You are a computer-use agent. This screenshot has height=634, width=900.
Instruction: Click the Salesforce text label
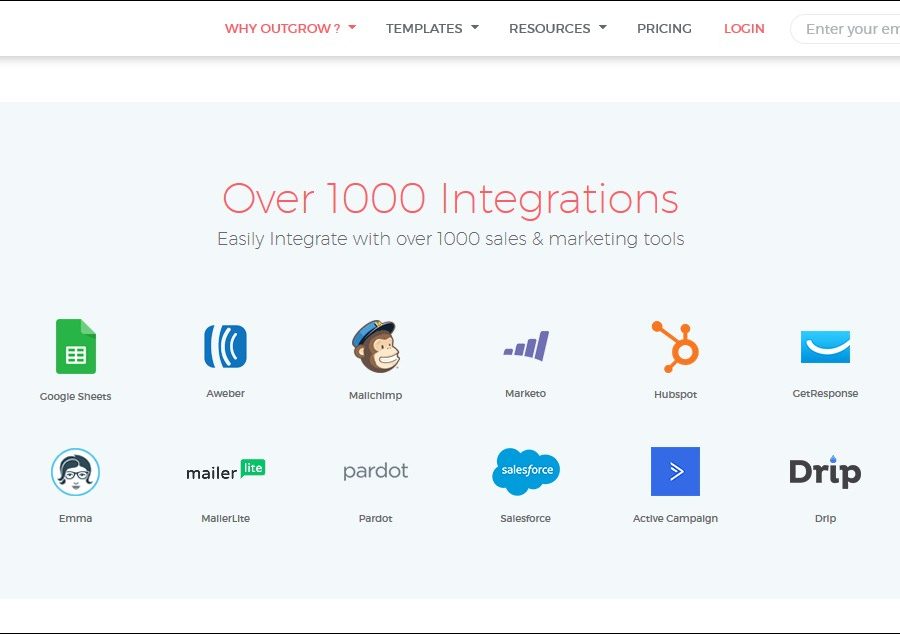pos(525,519)
